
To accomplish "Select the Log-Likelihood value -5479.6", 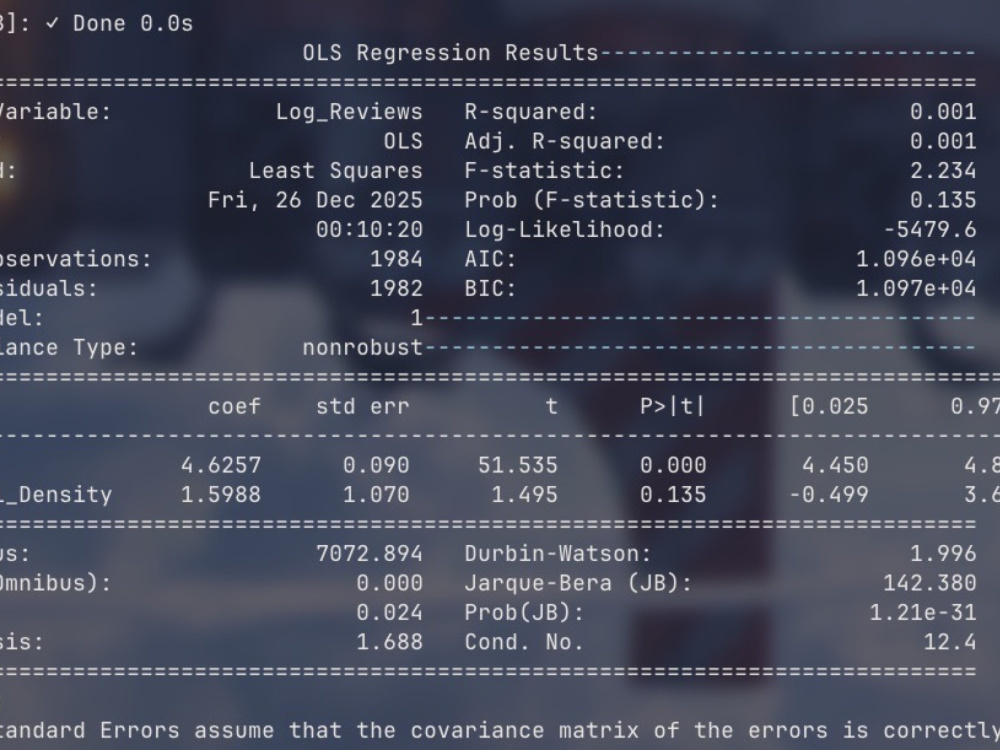I will point(930,230).
